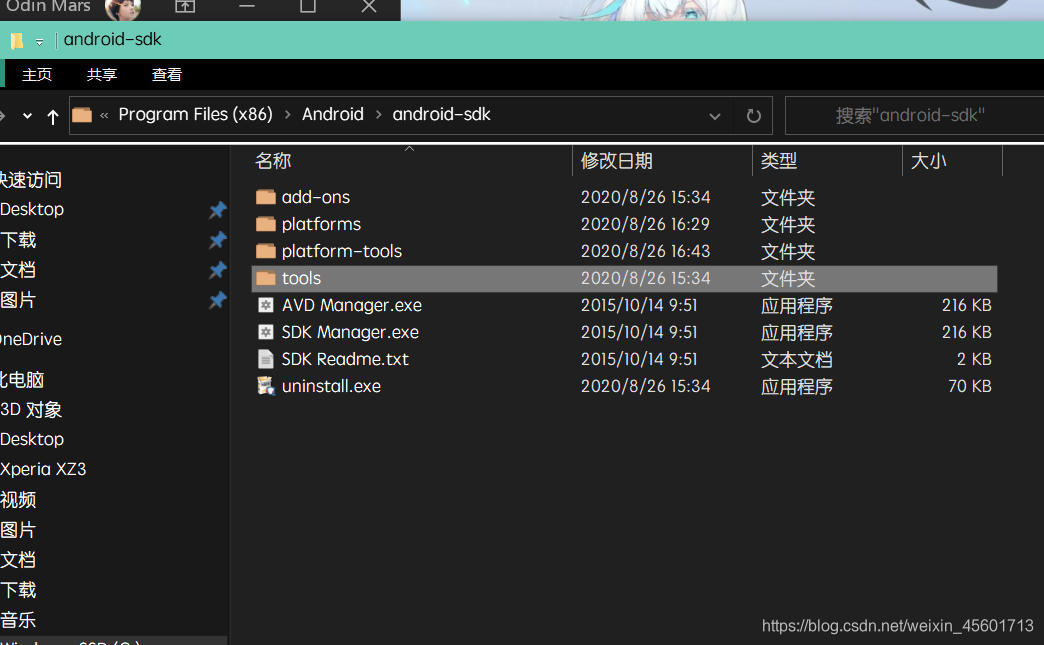Select 此电脑 in navigation pane
The height and width of the screenshot is (645, 1044).
click(22, 380)
